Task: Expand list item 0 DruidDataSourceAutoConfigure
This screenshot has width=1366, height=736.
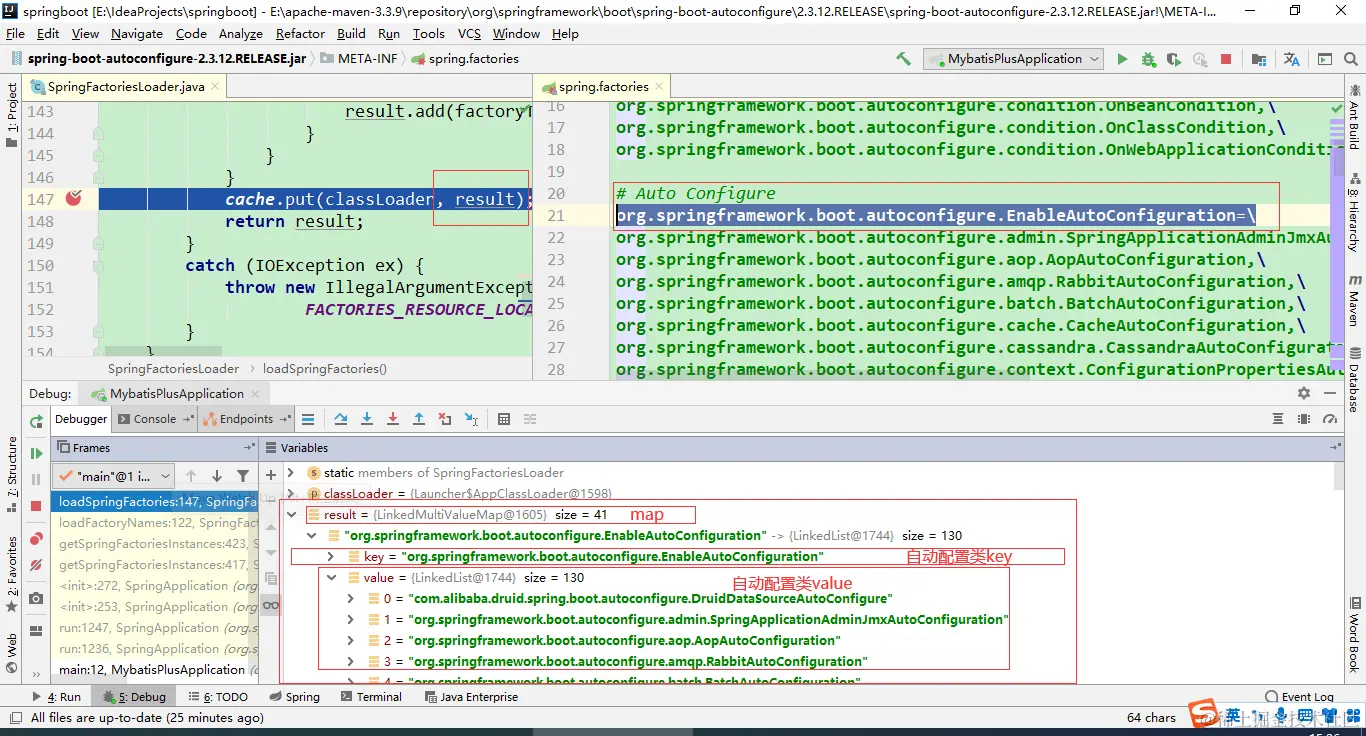Action: (350, 599)
